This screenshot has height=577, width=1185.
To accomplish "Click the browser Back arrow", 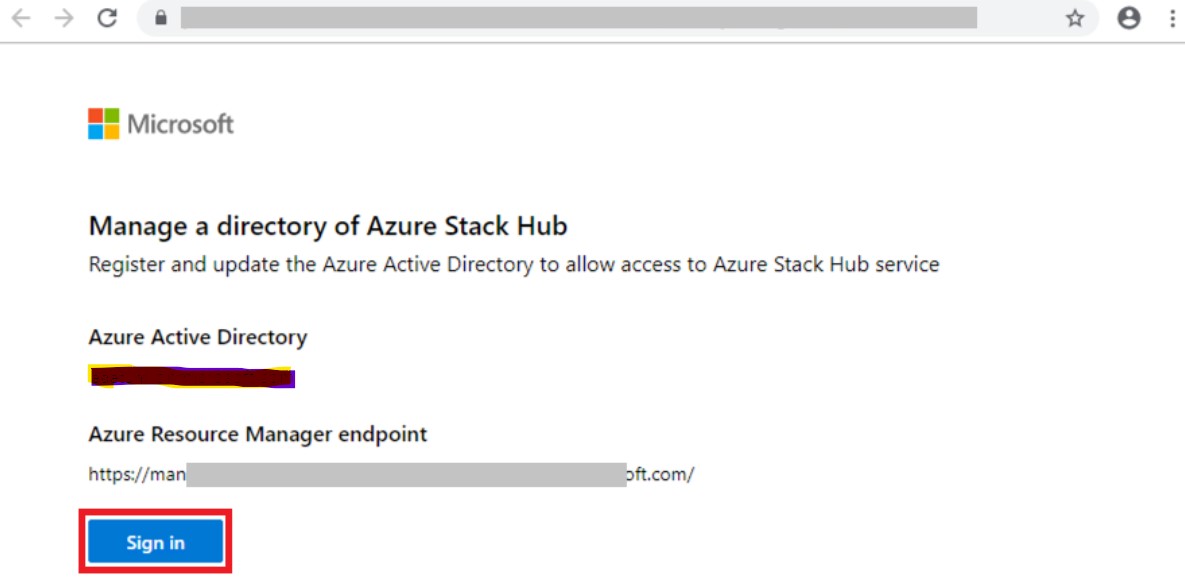I will (x=20, y=18).
